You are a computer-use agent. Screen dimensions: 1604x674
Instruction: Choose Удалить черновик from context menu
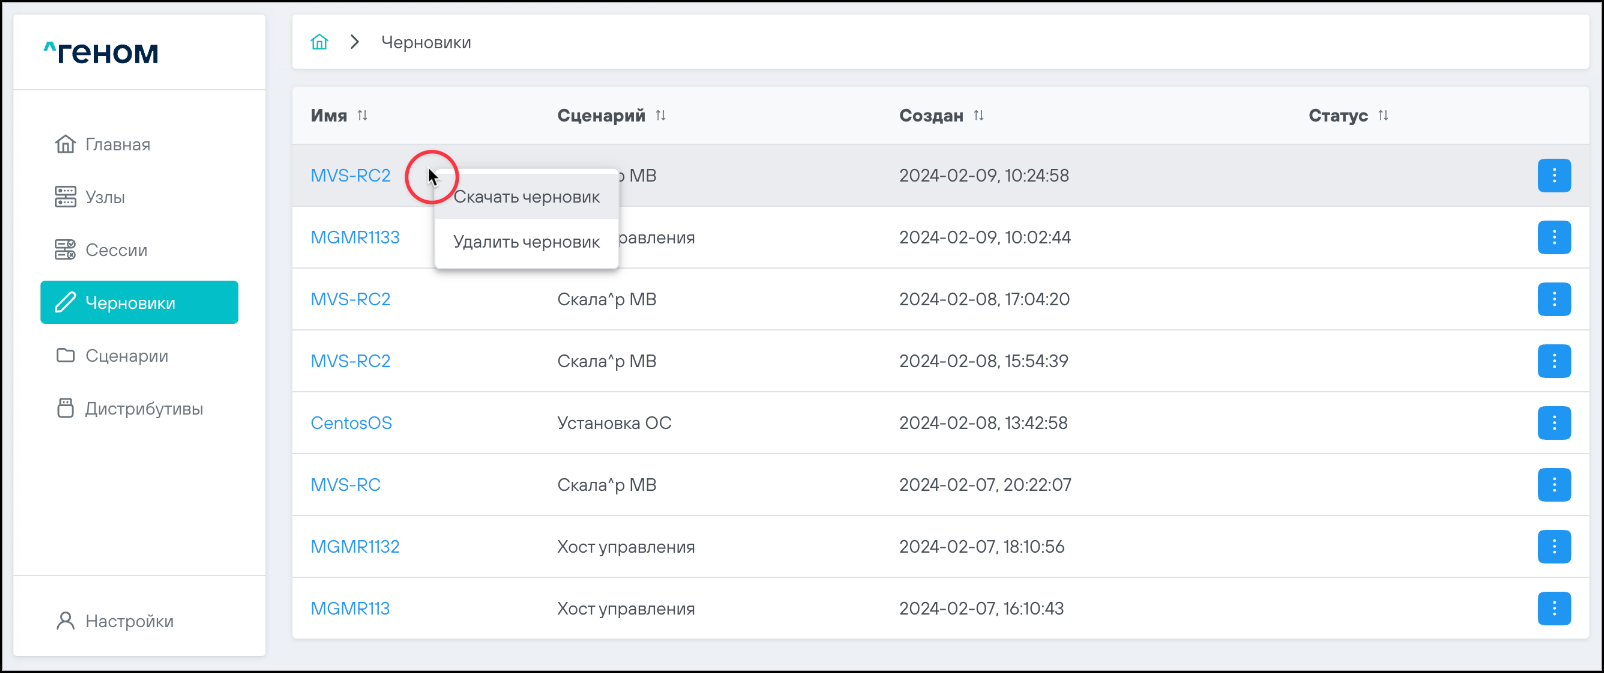click(527, 242)
